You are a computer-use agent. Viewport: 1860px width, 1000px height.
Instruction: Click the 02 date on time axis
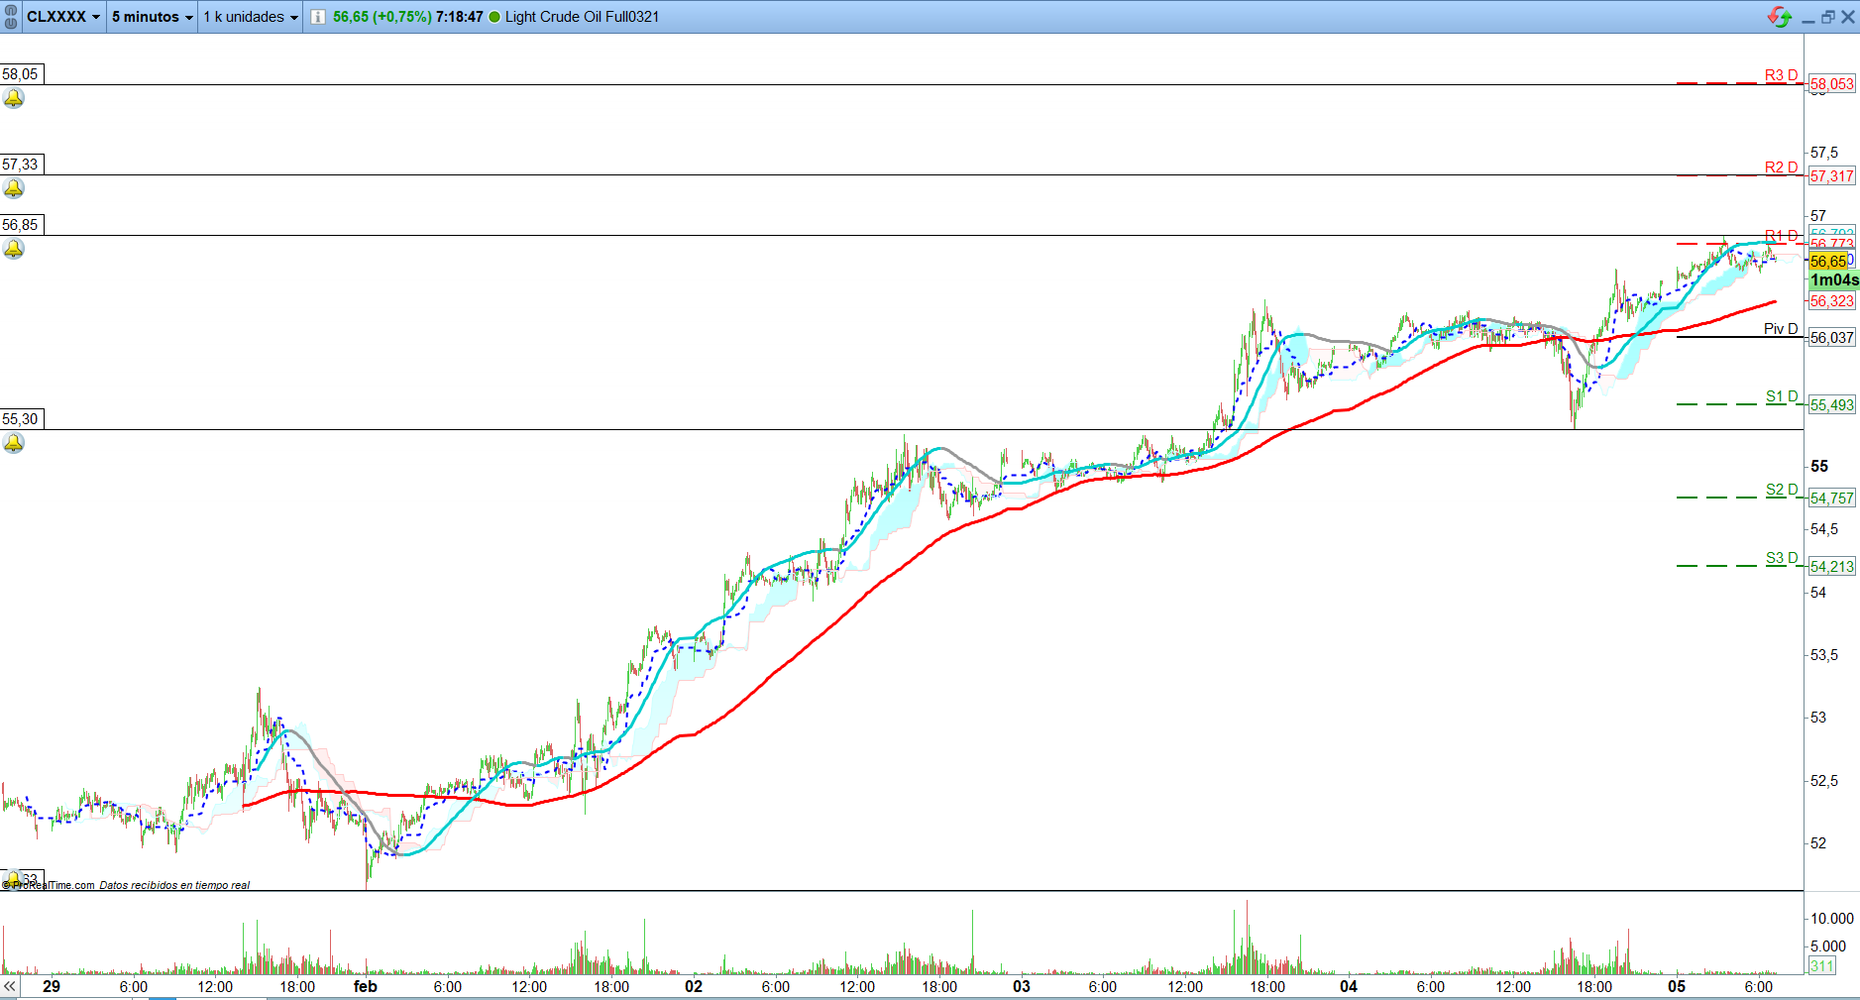pos(693,986)
